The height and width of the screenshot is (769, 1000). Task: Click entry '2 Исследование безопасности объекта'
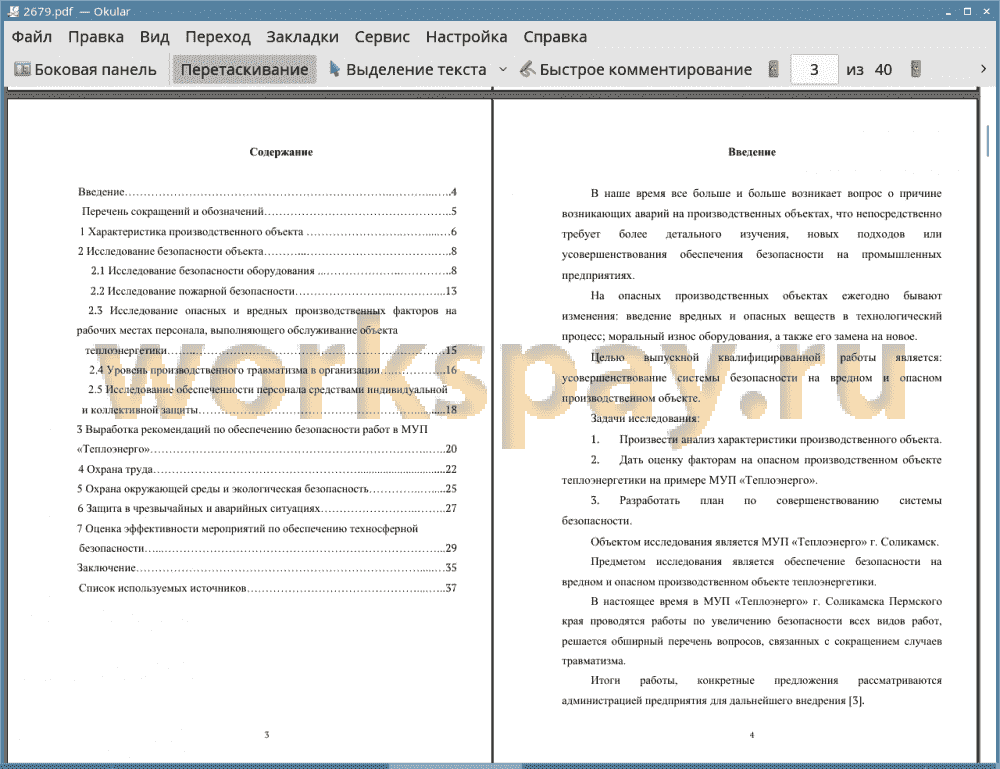point(267,251)
